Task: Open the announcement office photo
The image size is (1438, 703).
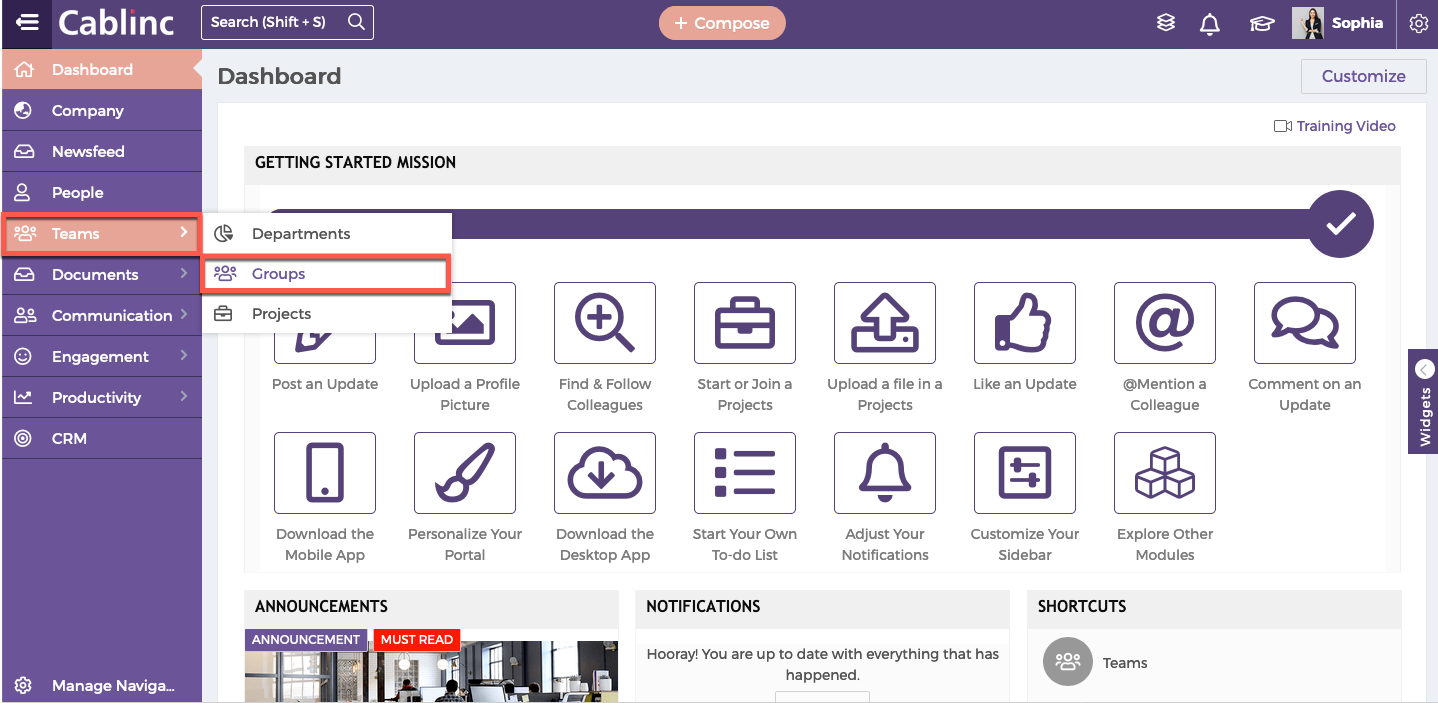Action: coord(431,672)
